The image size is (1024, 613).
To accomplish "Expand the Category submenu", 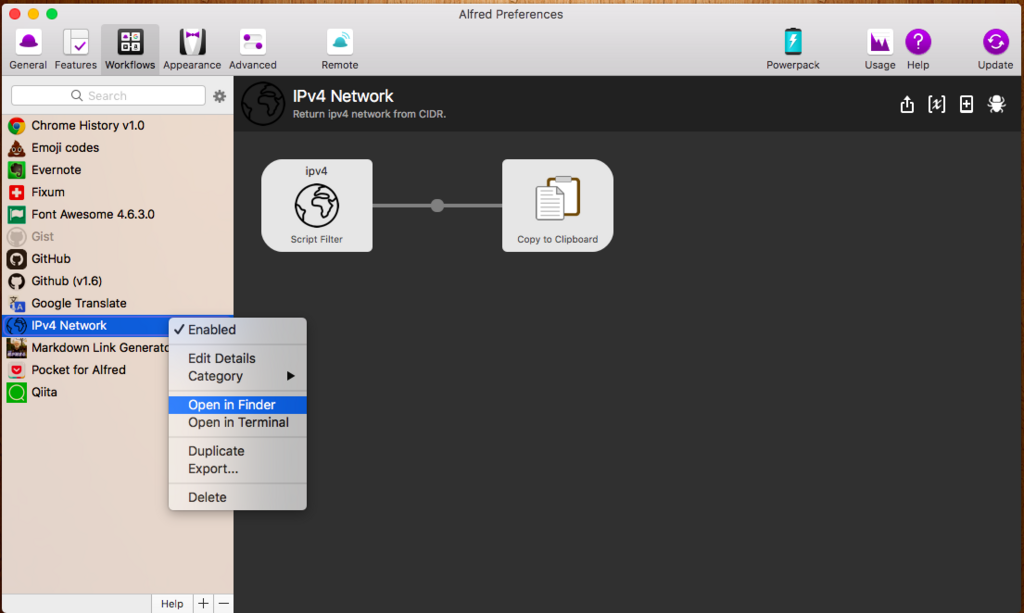I will point(238,376).
